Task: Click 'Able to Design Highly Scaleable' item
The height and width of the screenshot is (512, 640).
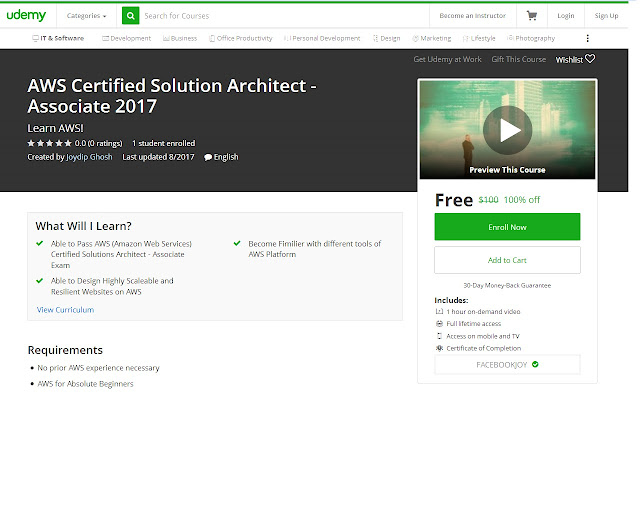Action: (x=112, y=286)
